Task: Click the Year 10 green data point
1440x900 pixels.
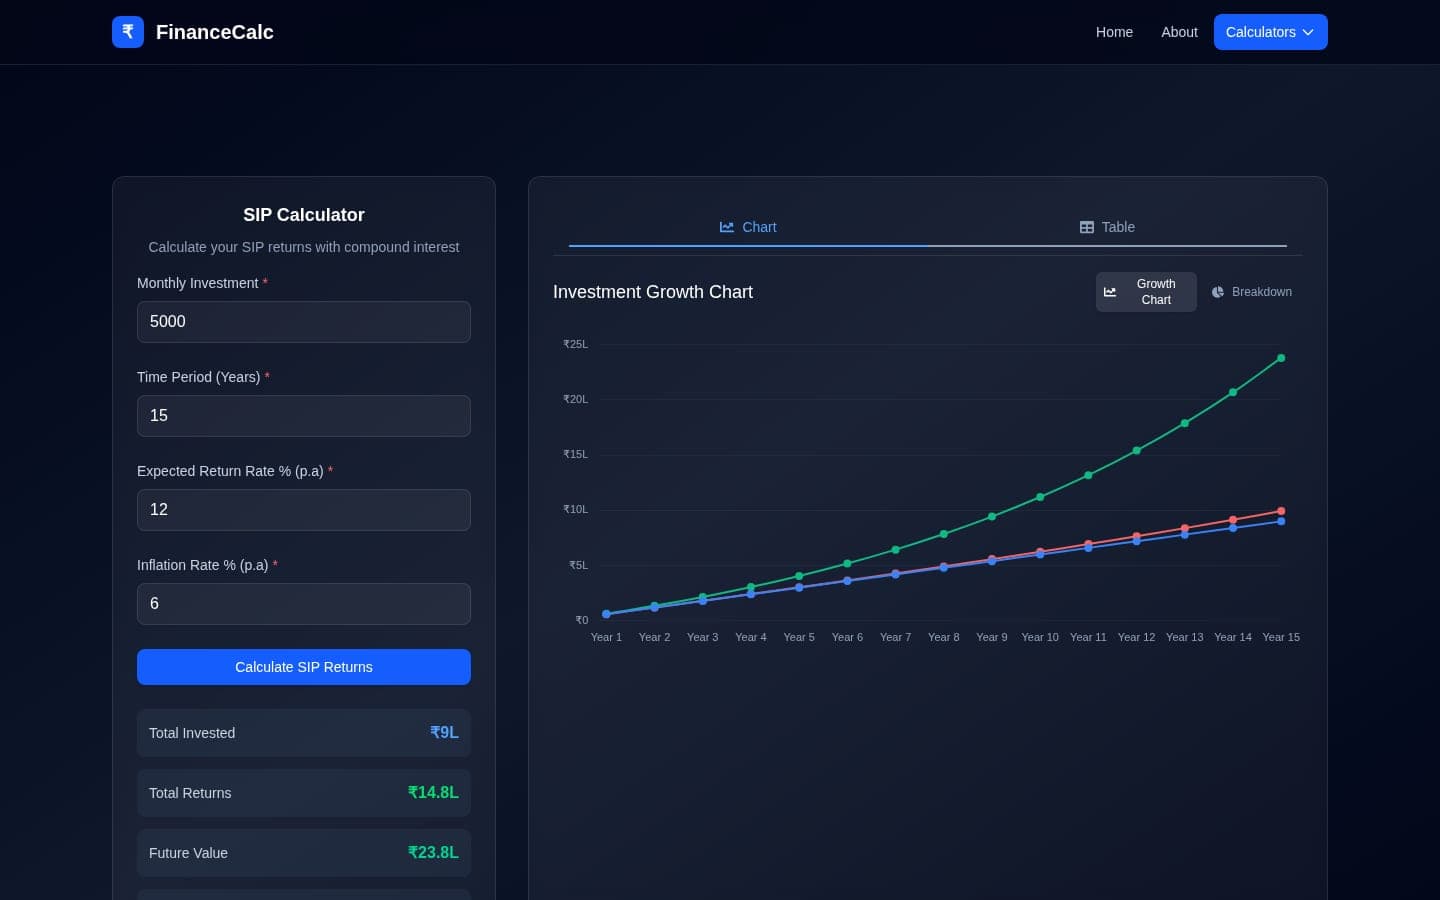Action: click(1040, 497)
